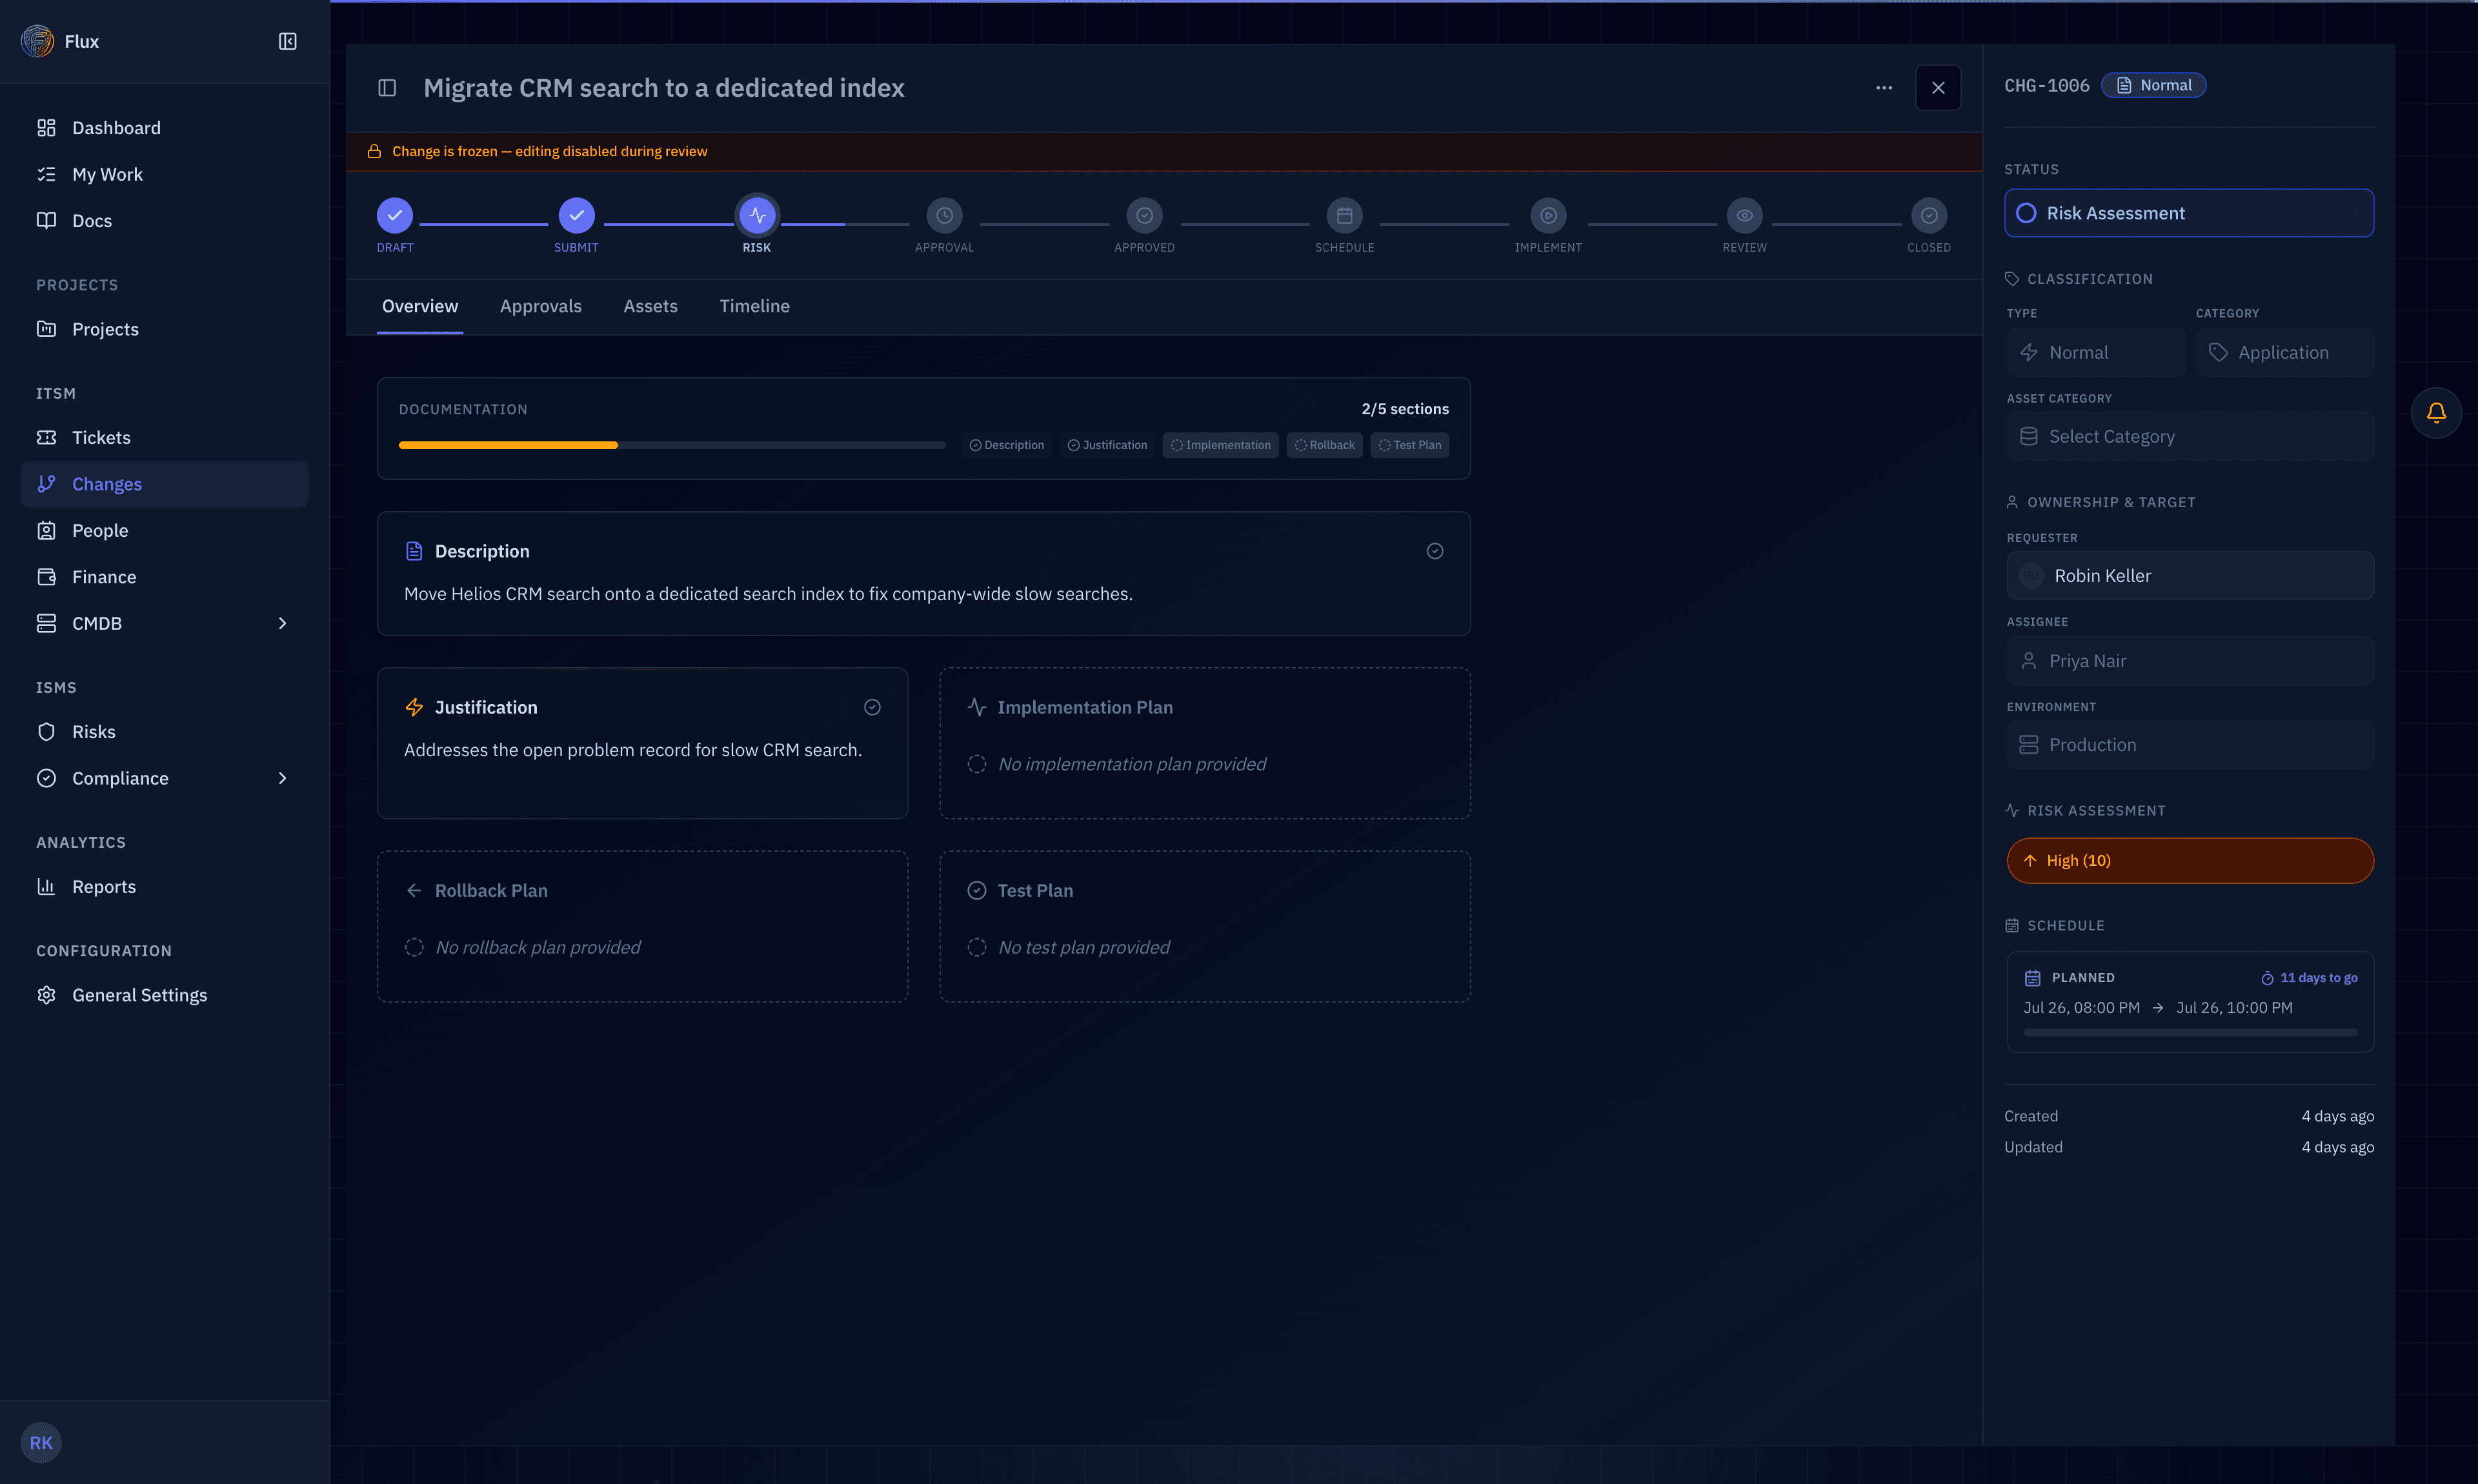Click the documentation progress bar
The height and width of the screenshot is (1484, 2478).
[x=672, y=445]
